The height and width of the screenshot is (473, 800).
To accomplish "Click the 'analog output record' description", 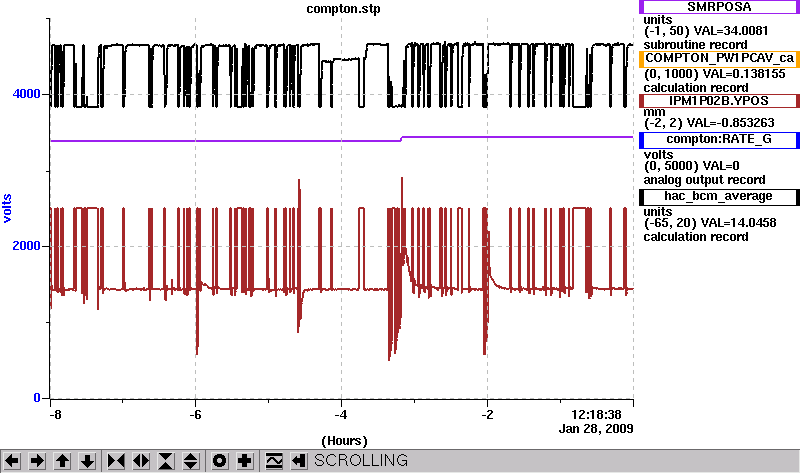I will coord(704,180).
